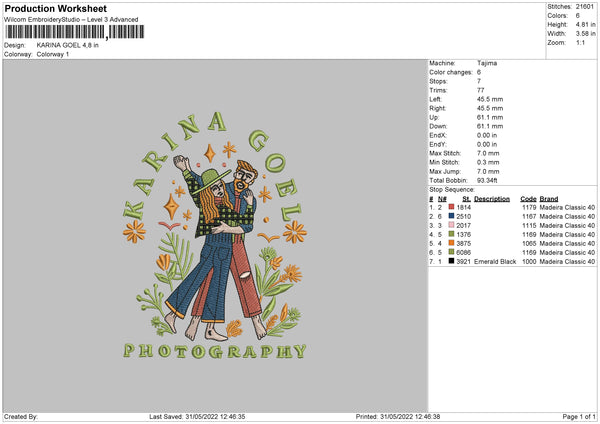Click the pink thread swatch for 2017
600x424 pixels.
[451, 225]
